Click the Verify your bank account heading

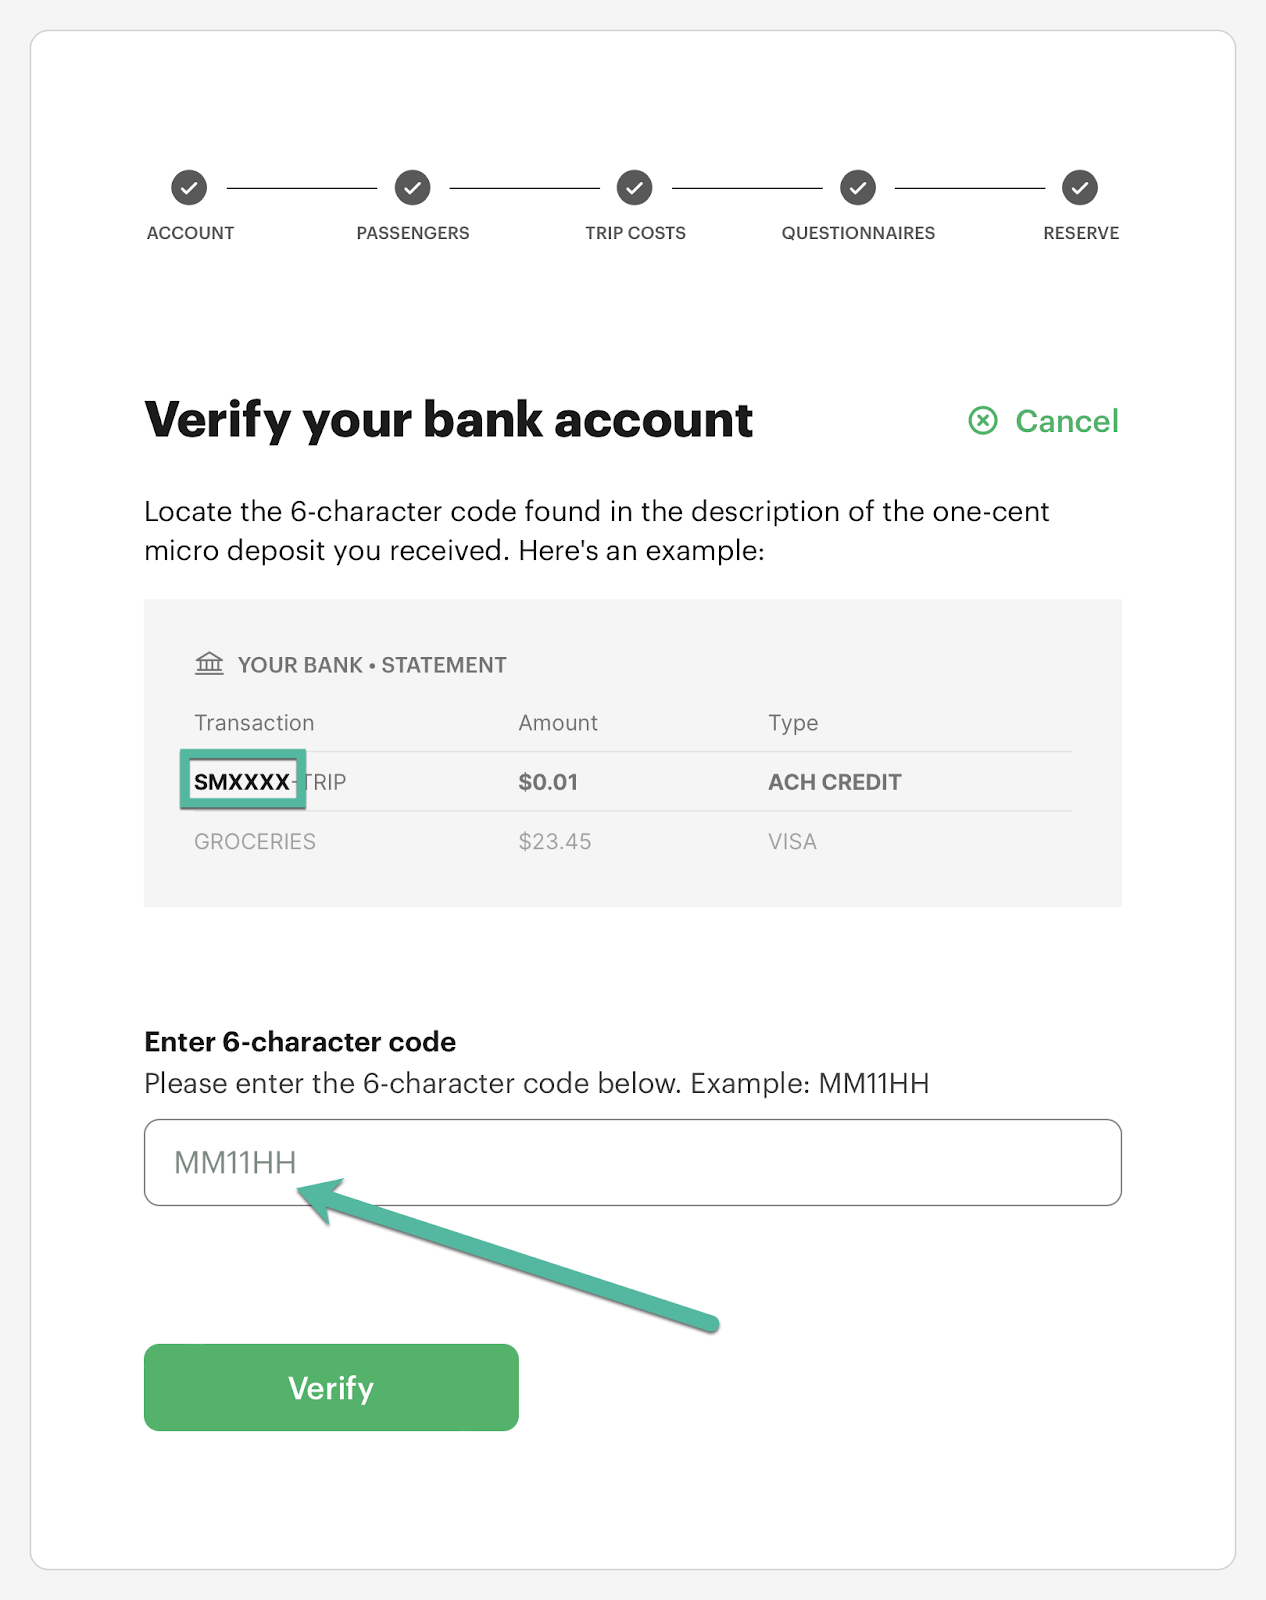coord(449,421)
